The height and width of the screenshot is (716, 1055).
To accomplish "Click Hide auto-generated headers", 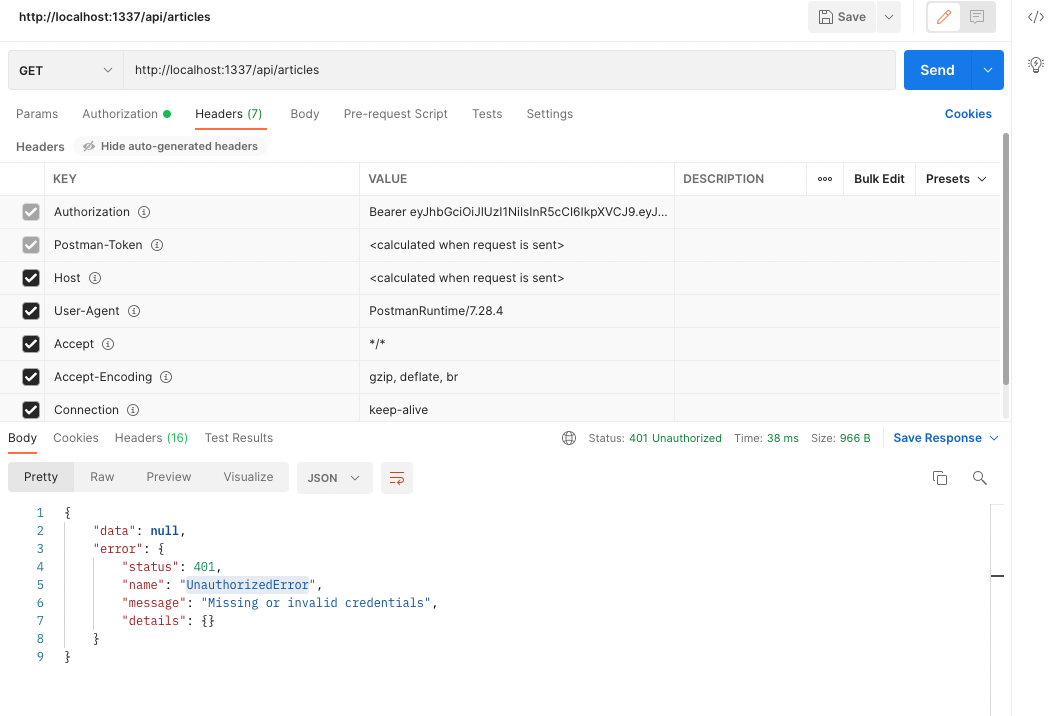I will (x=169, y=146).
